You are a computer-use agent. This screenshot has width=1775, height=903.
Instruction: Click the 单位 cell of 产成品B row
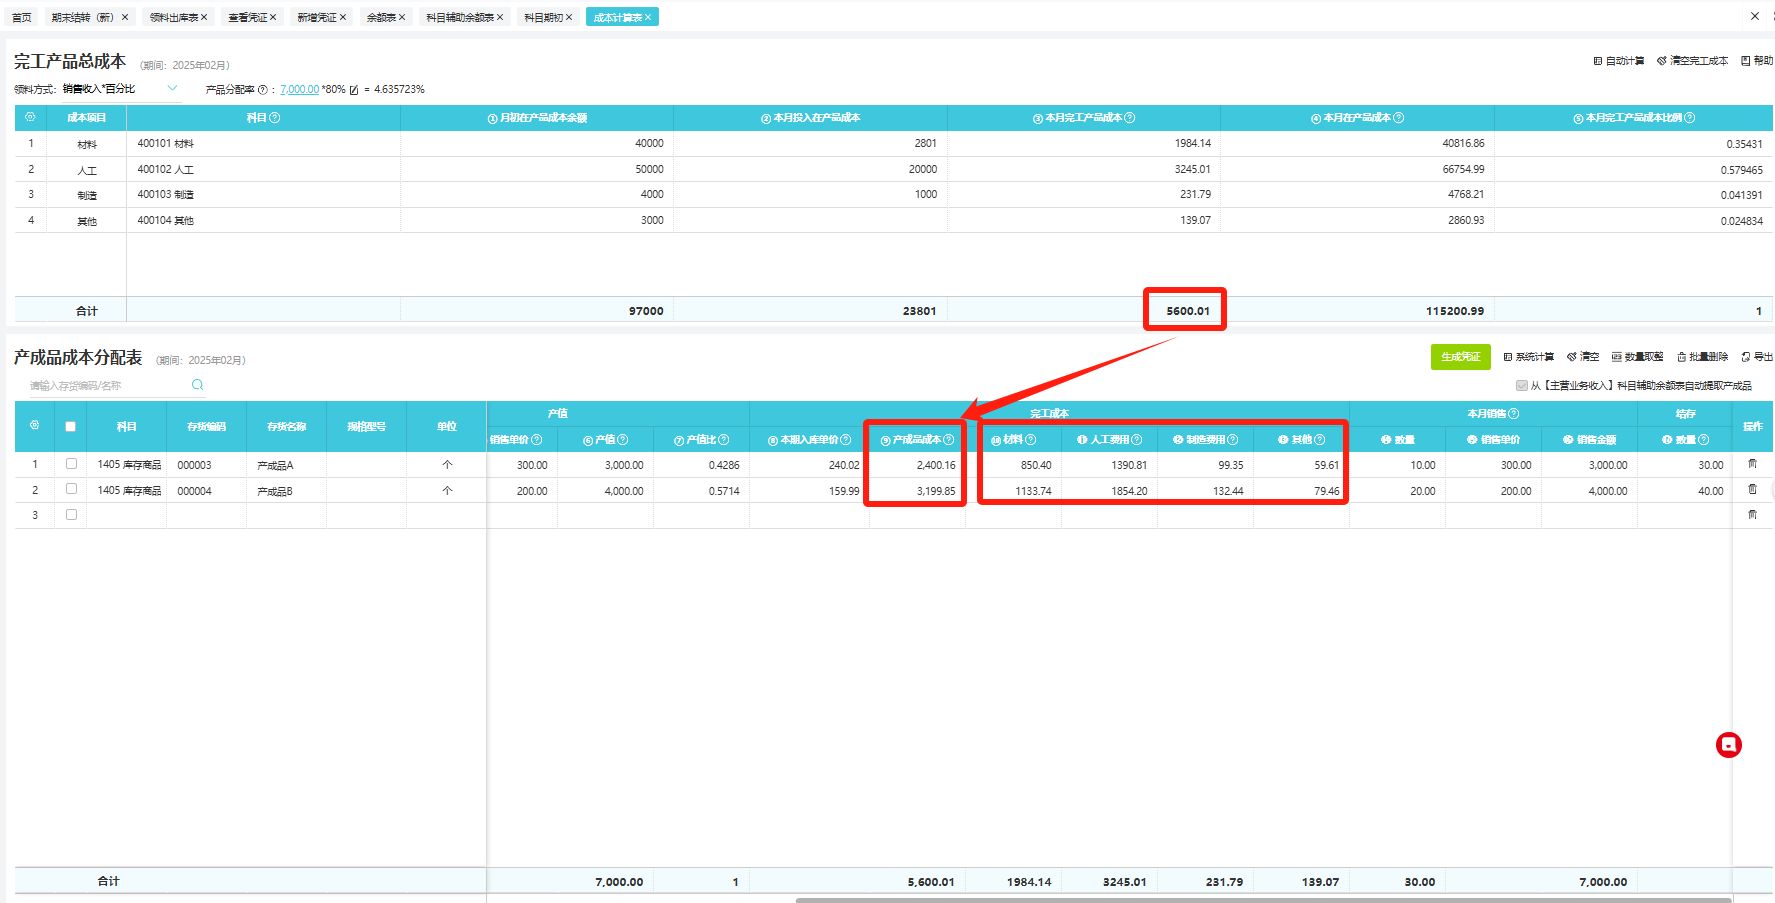tap(446, 491)
